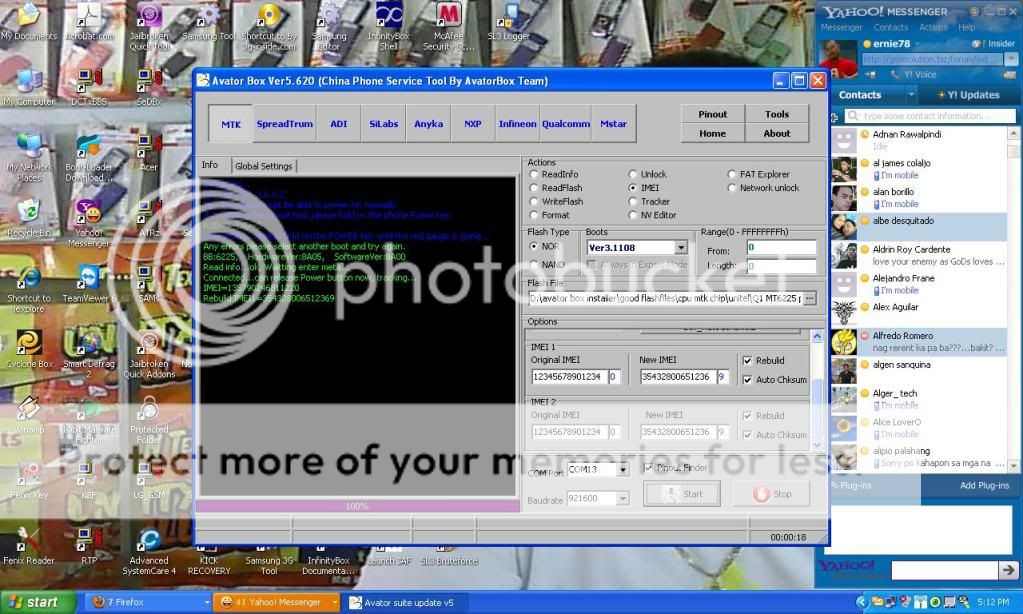
Task: Uncheck the IMEI 1 Rebuild checkbox
Action: 747,361
